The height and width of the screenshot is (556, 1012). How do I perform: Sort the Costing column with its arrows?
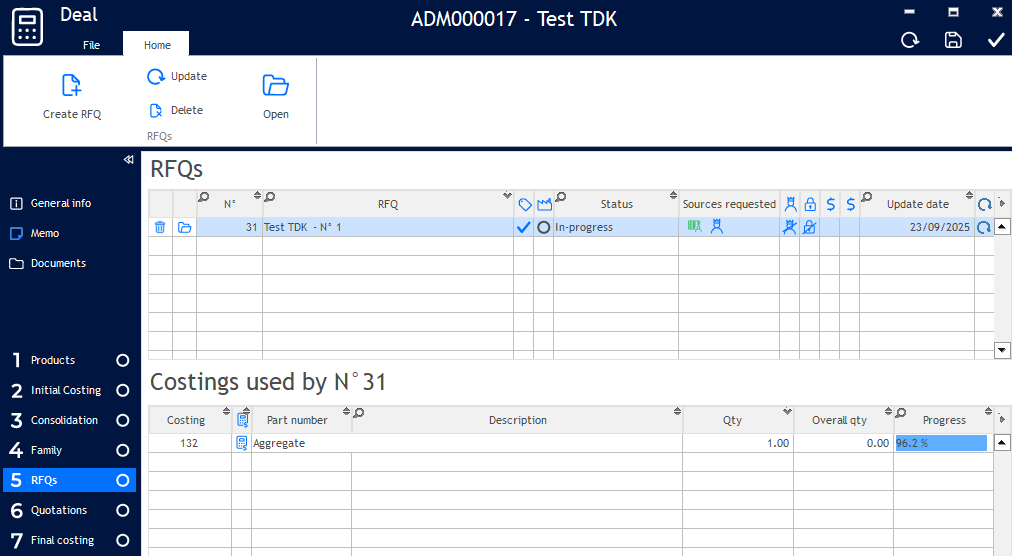pyautogui.click(x=226, y=411)
